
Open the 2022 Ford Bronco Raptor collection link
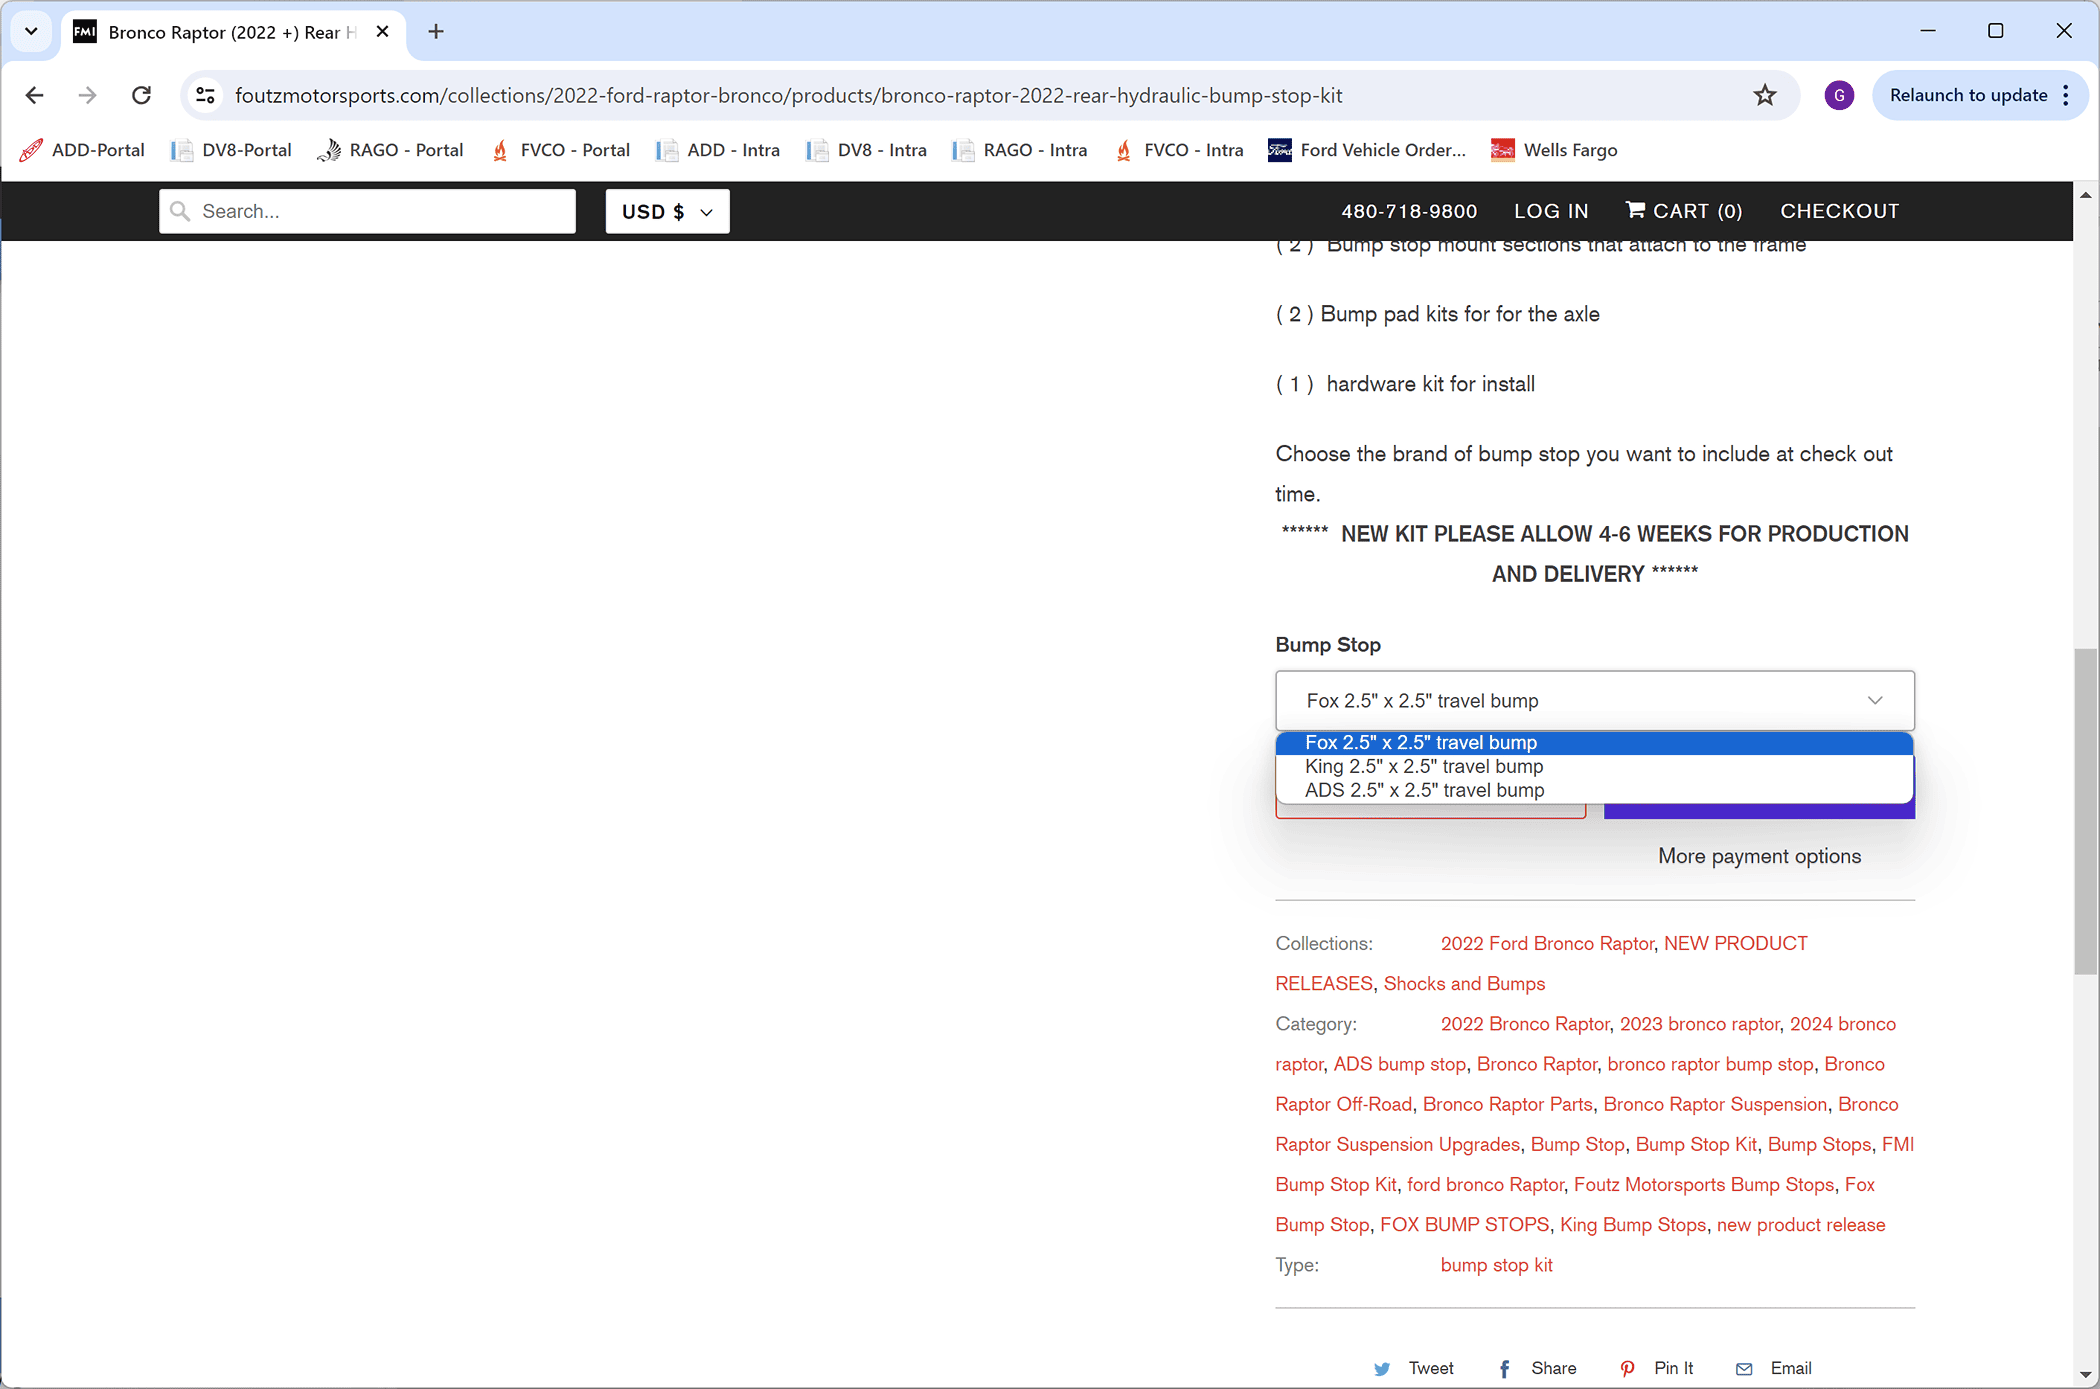pyautogui.click(x=1547, y=943)
